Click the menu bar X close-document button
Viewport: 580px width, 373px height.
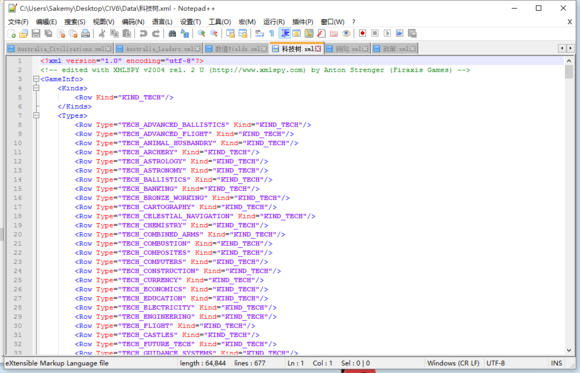pyautogui.click(x=570, y=22)
